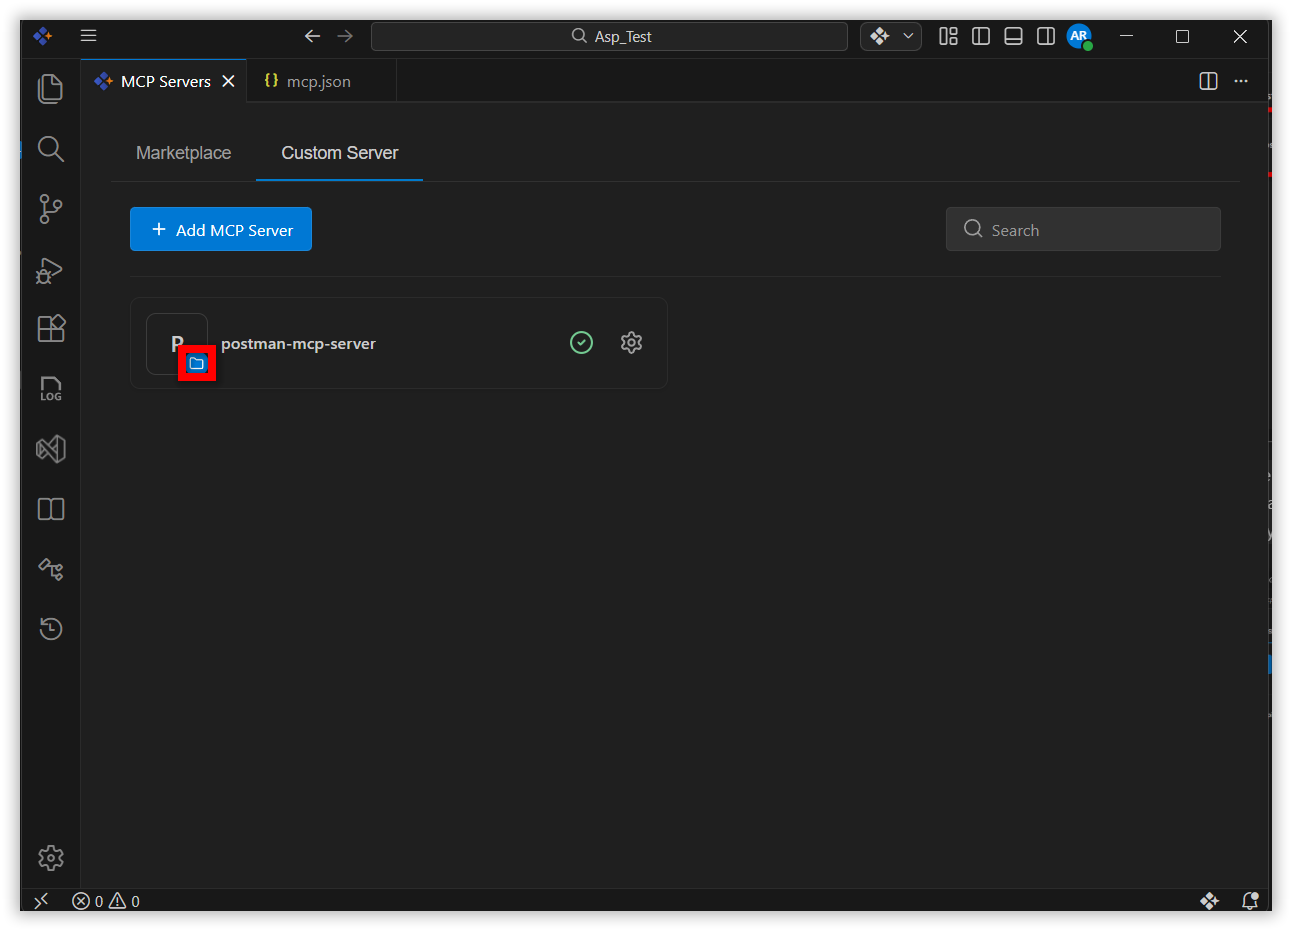The width and height of the screenshot is (1292, 931).
Task: Open the Search view in the activity bar
Action: (50, 149)
